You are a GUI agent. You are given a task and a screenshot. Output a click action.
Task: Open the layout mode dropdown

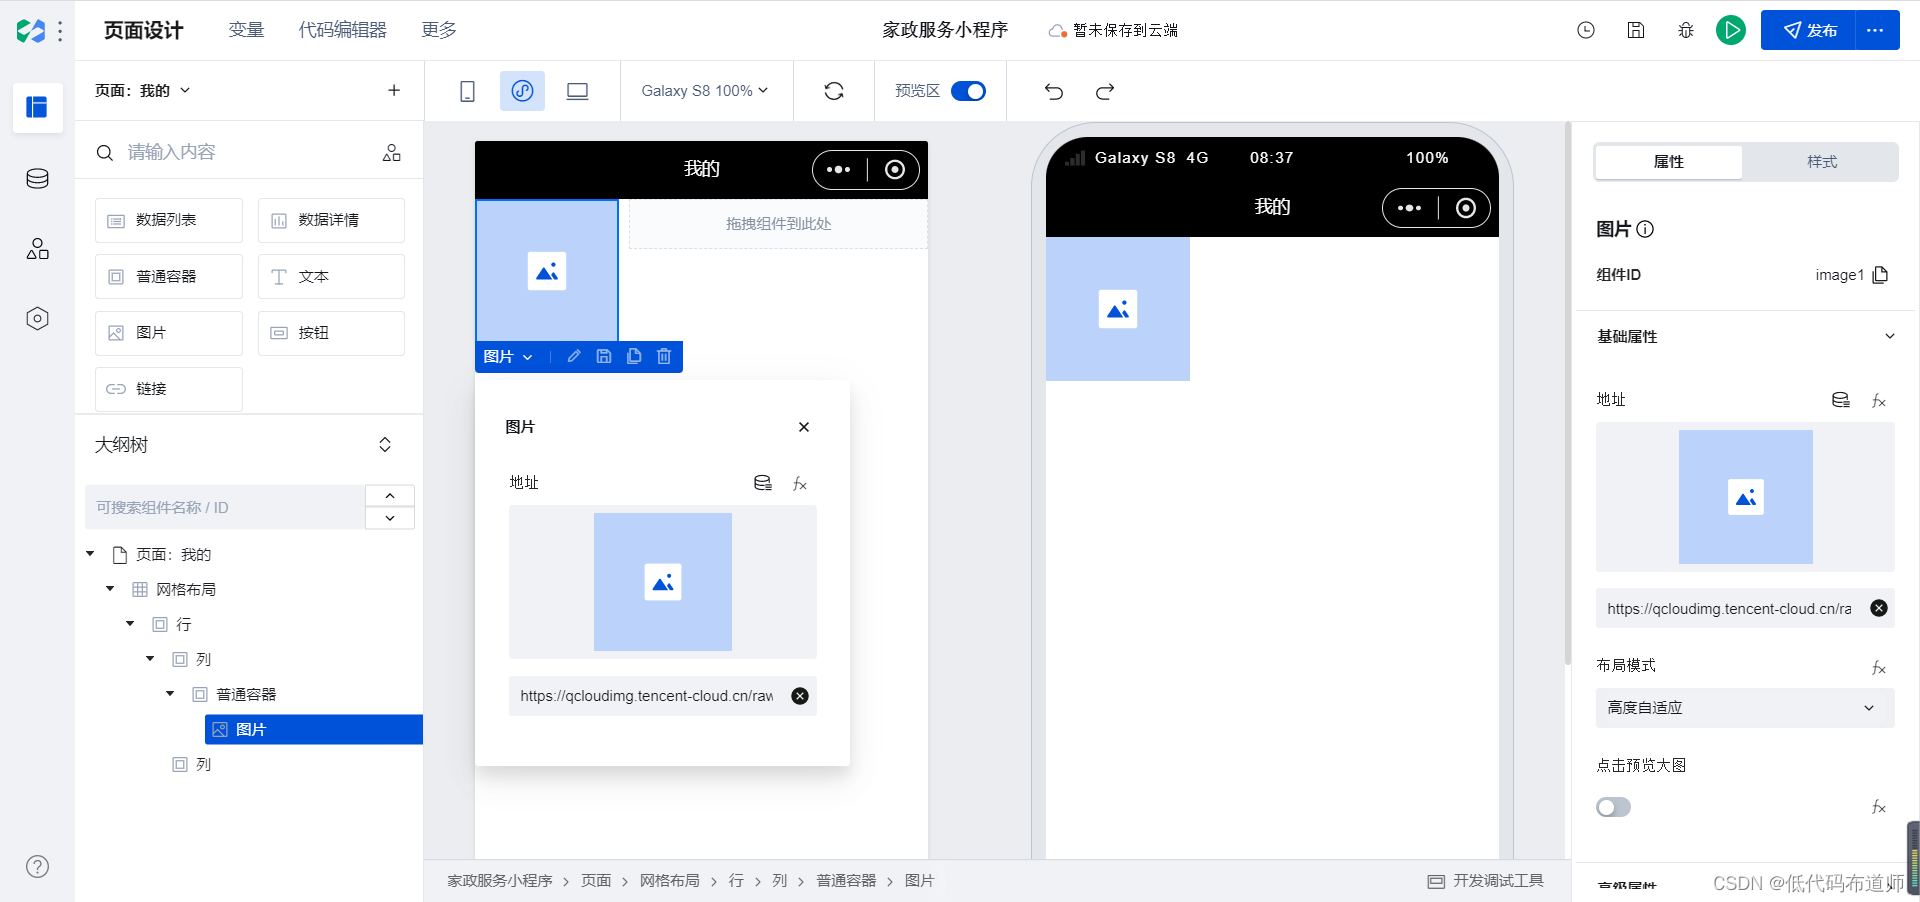click(1745, 708)
